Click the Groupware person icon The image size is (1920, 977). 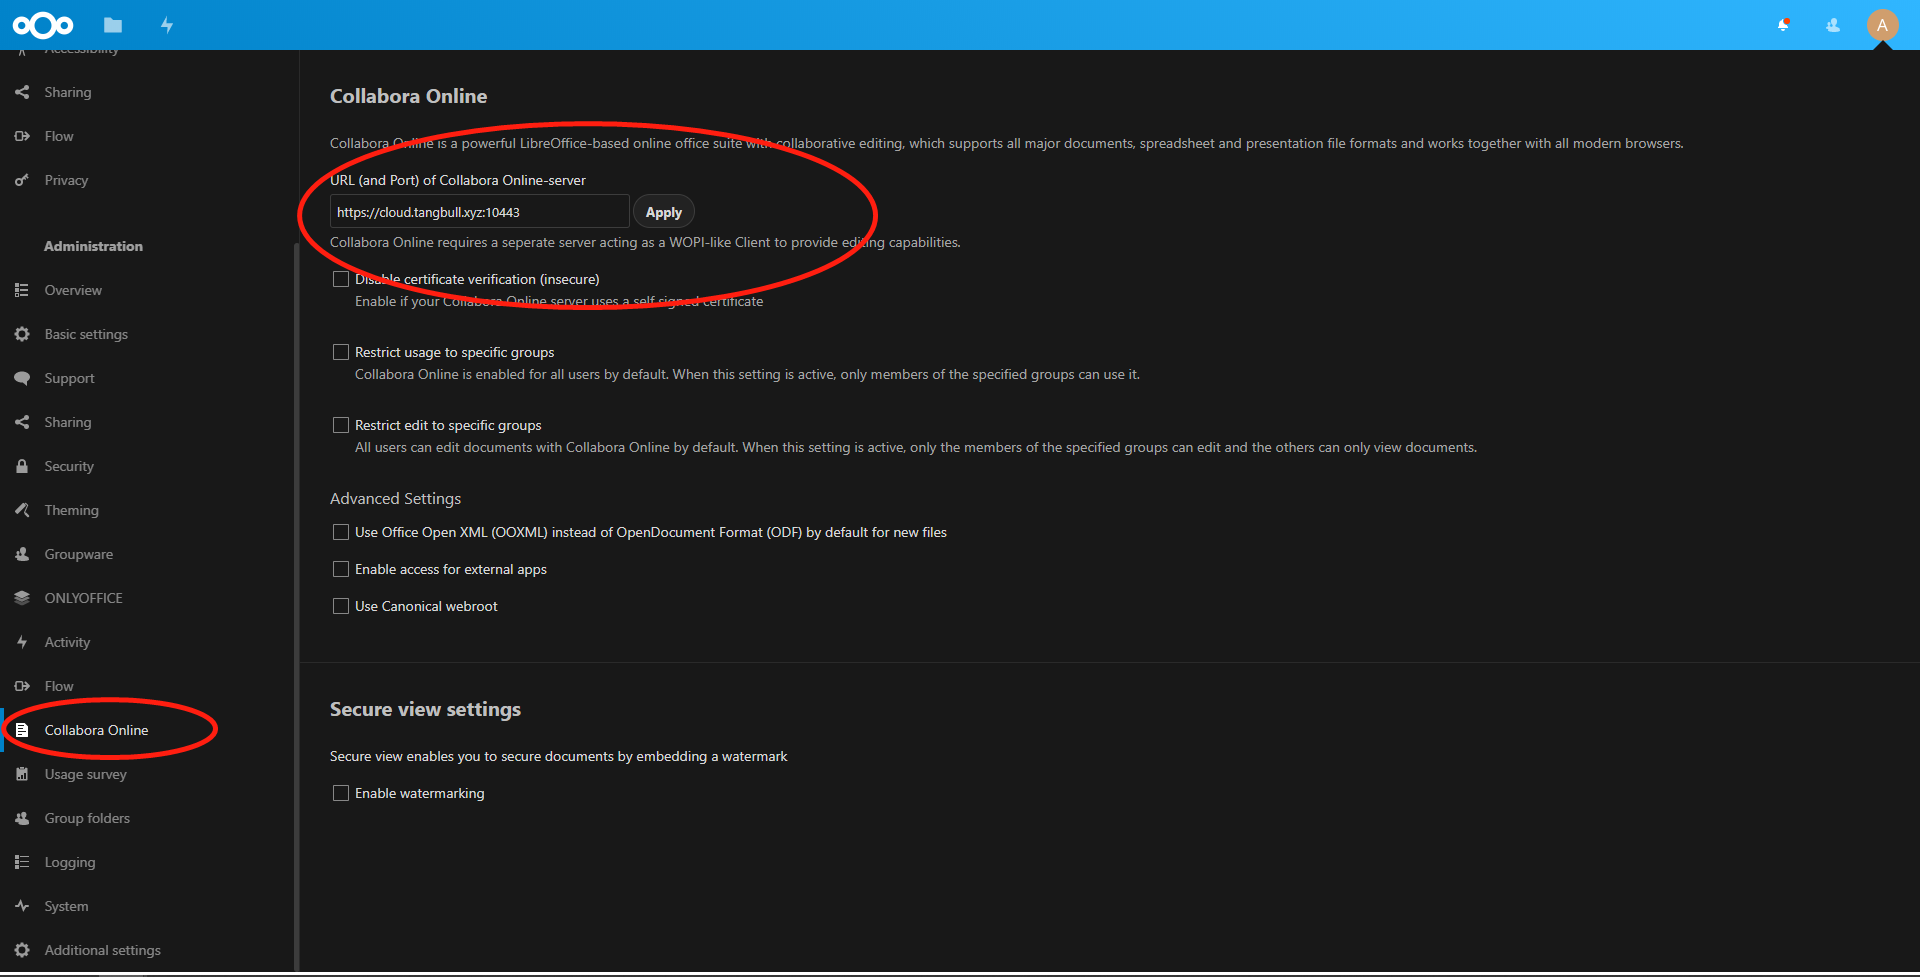tap(22, 554)
